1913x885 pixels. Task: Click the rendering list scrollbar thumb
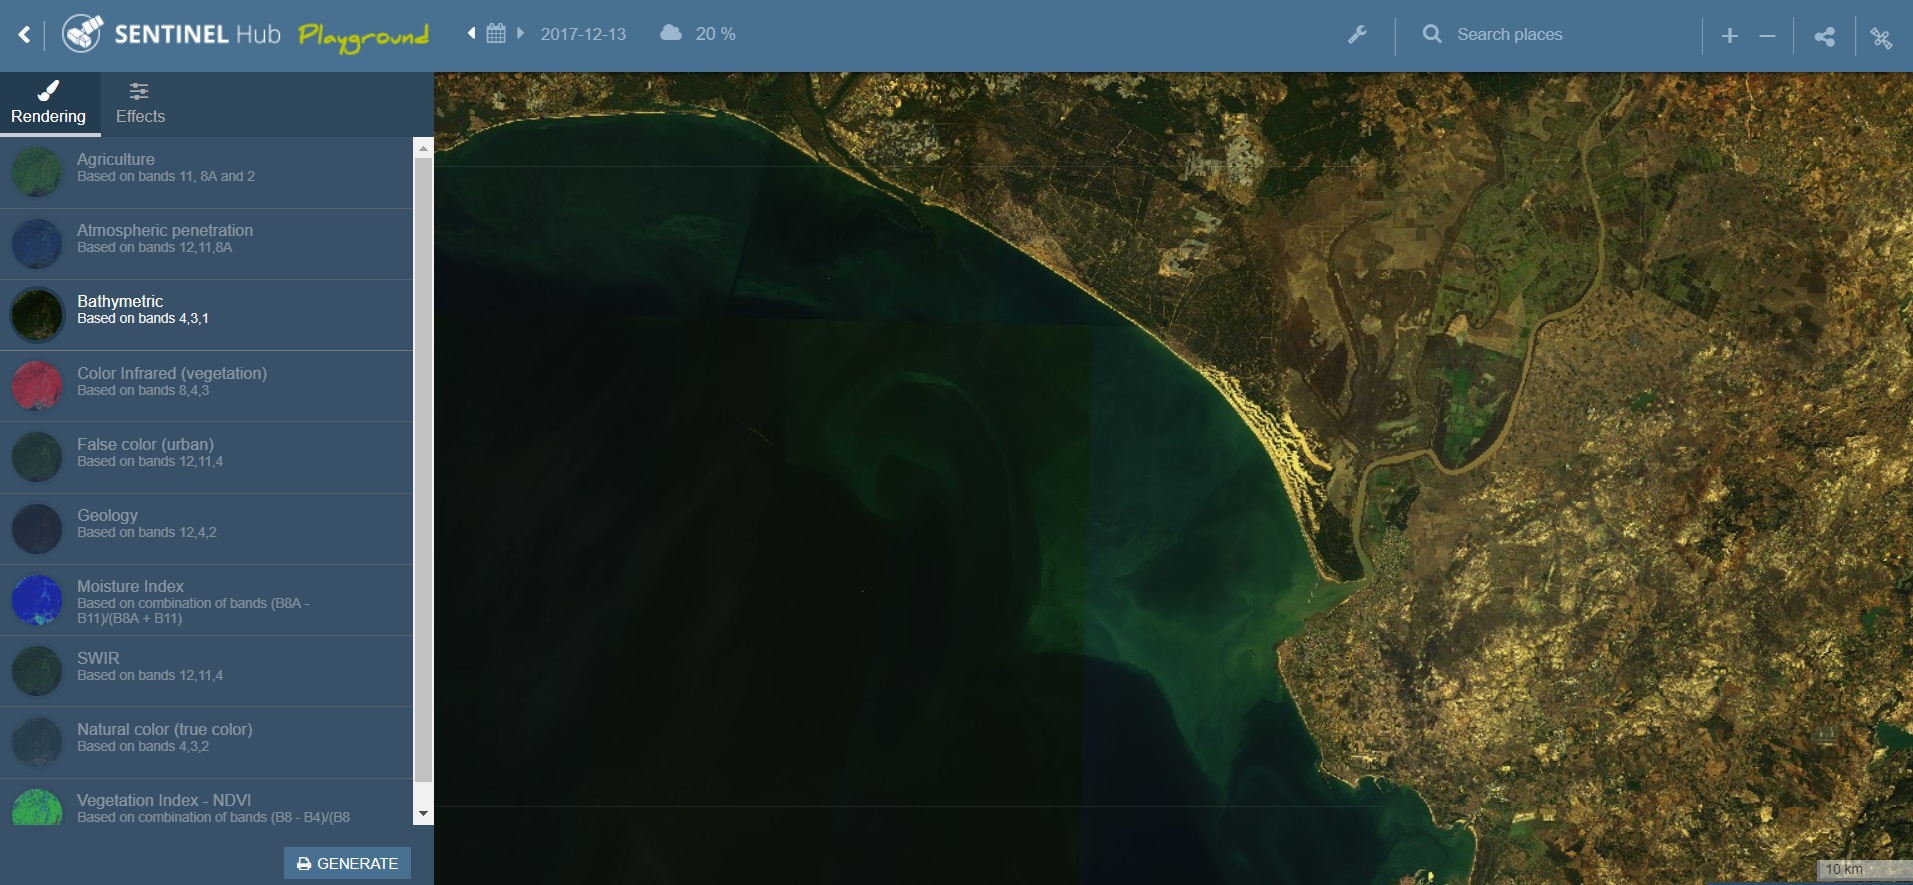[423, 470]
